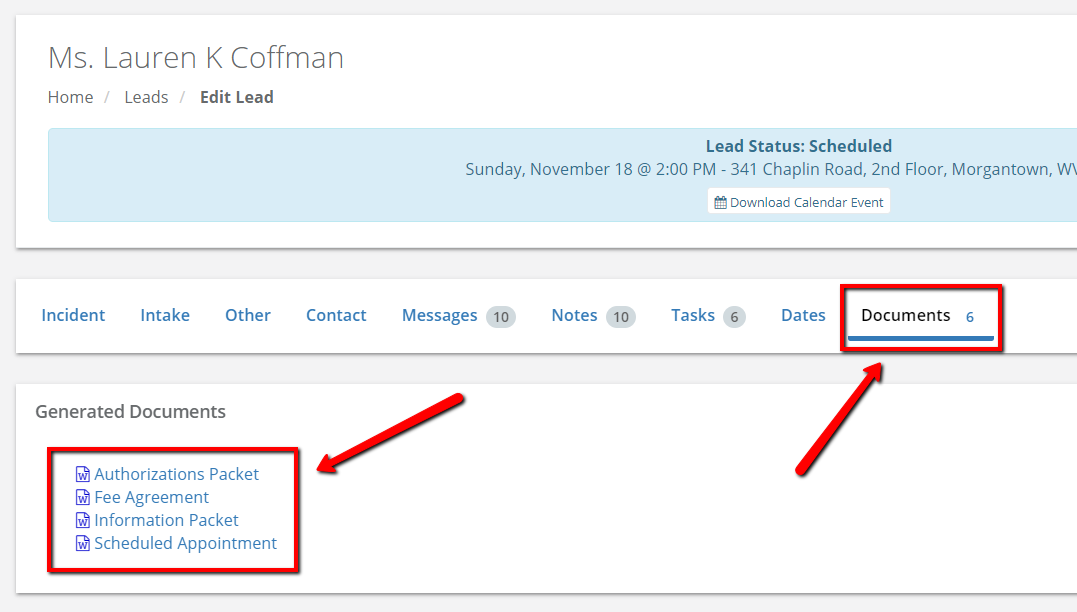Click the Word icon beside Authorizations Packet
1077x612 pixels.
click(x=82, y=474)
